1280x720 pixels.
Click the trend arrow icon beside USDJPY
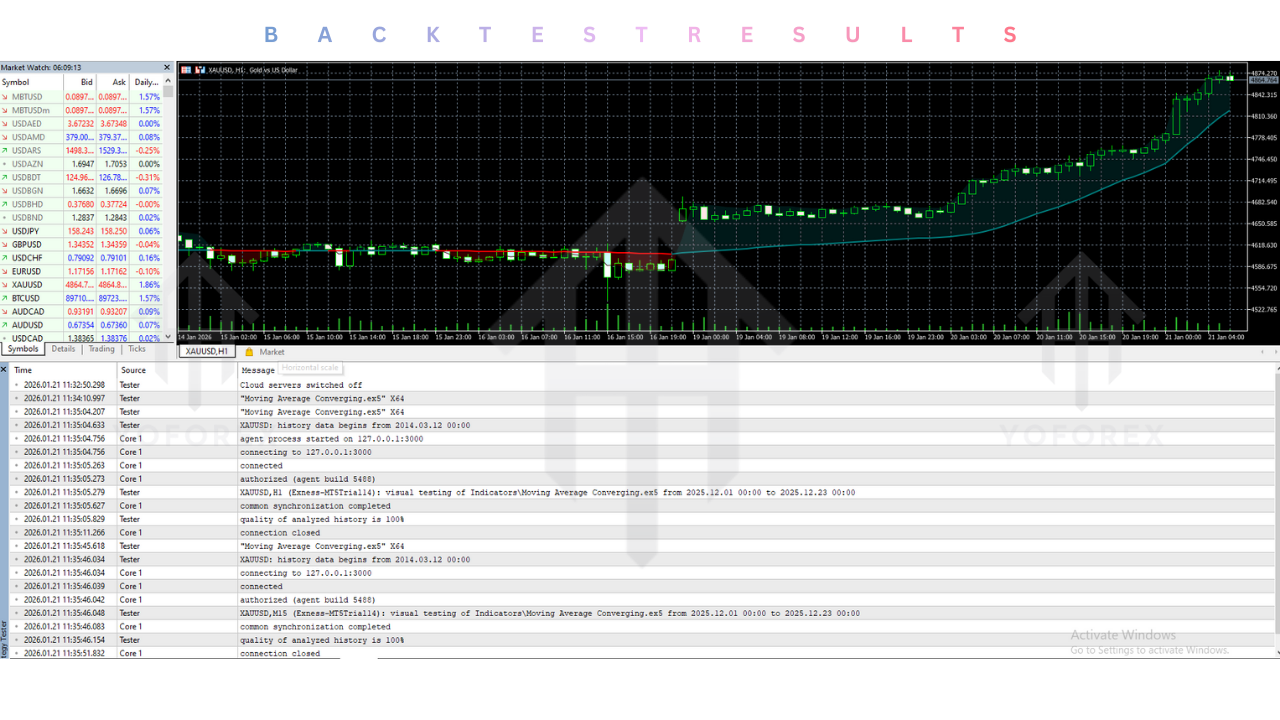pos(6,231)
